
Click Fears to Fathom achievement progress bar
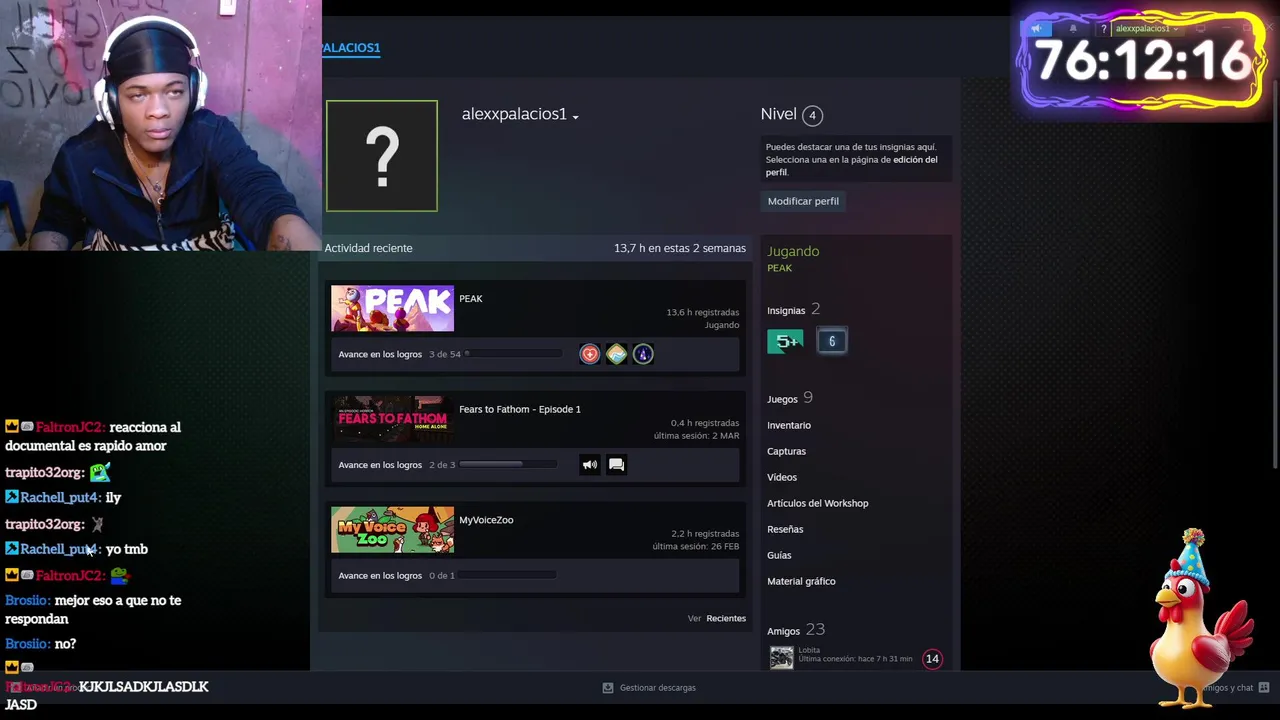point(508,464)
